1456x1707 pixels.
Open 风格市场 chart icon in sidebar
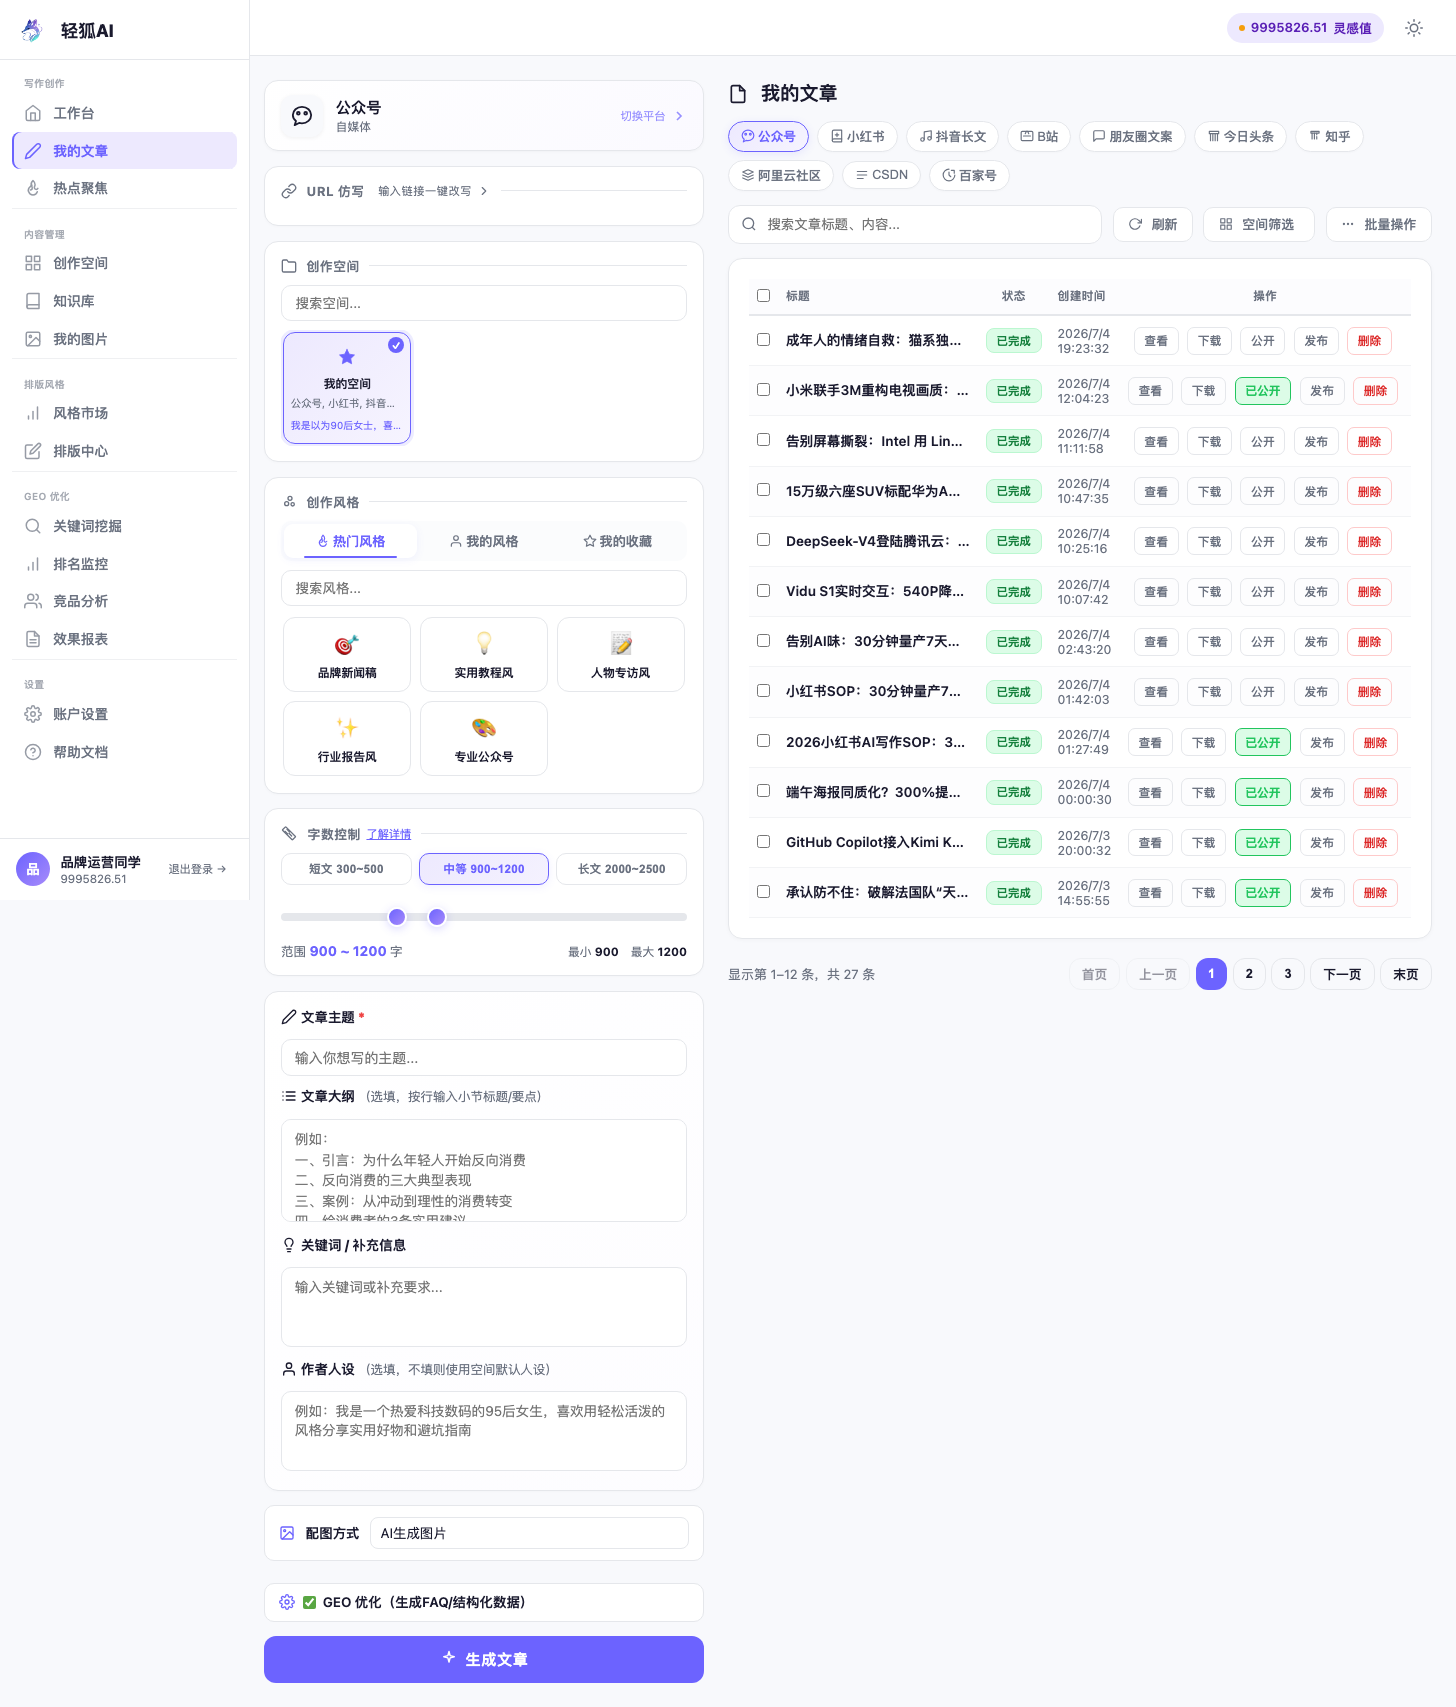33,413
